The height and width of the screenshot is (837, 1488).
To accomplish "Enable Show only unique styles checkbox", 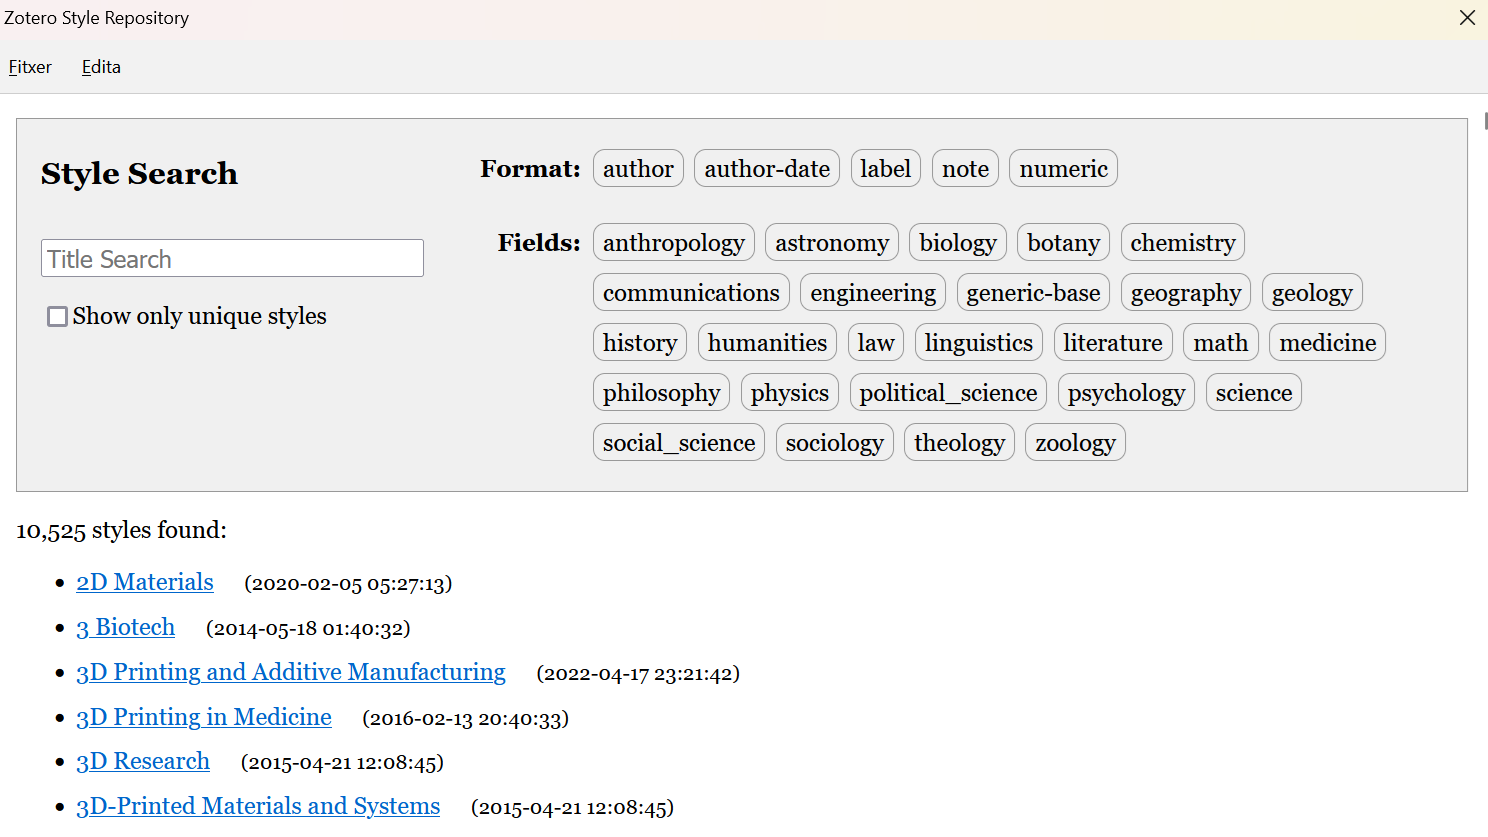I will tap(58, 316).
